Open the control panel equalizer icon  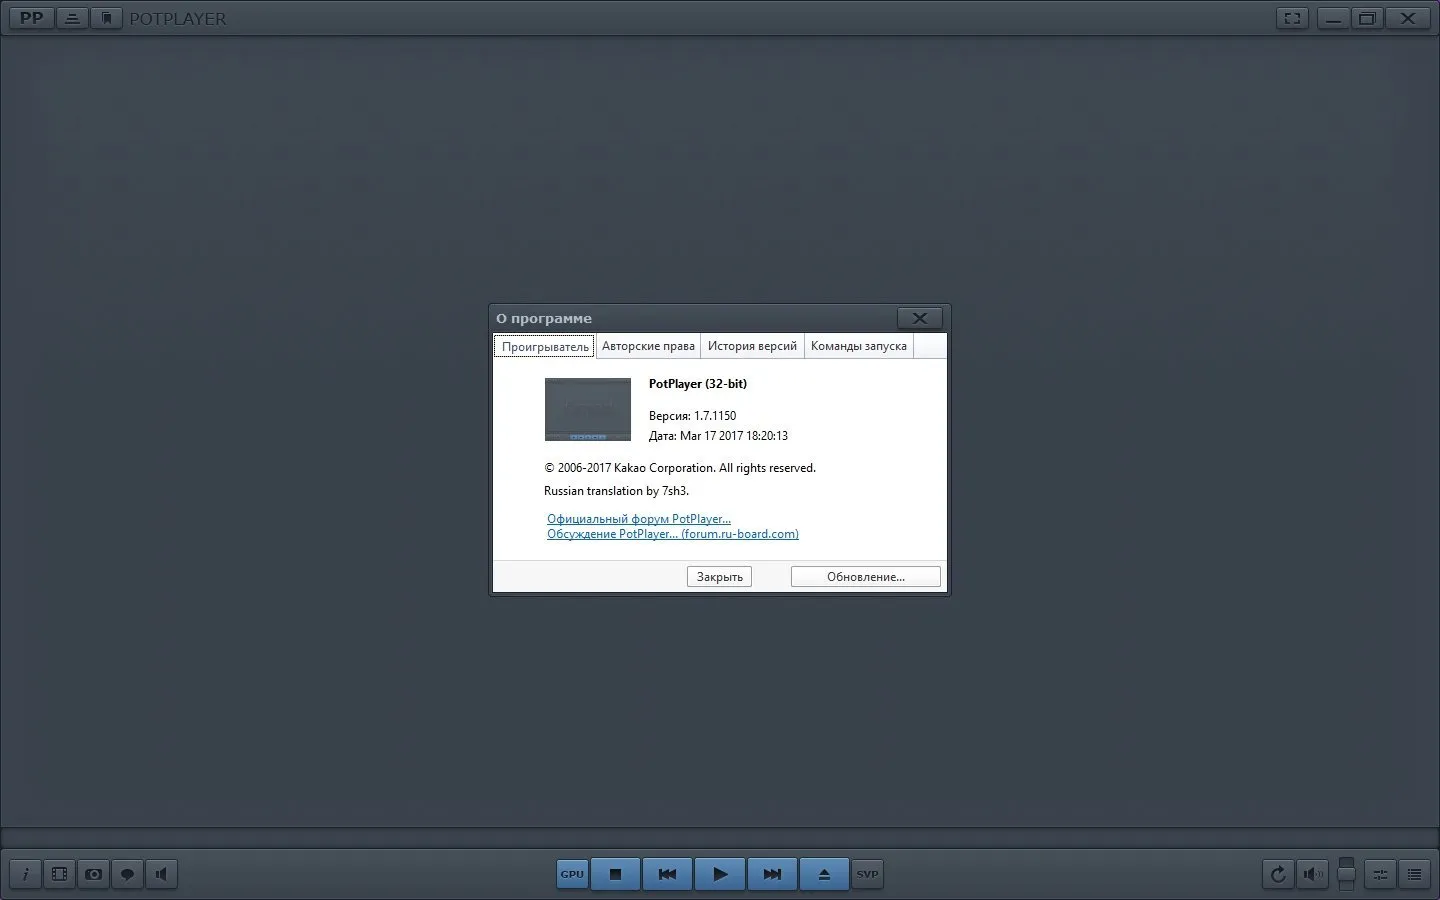(1380, 874)
